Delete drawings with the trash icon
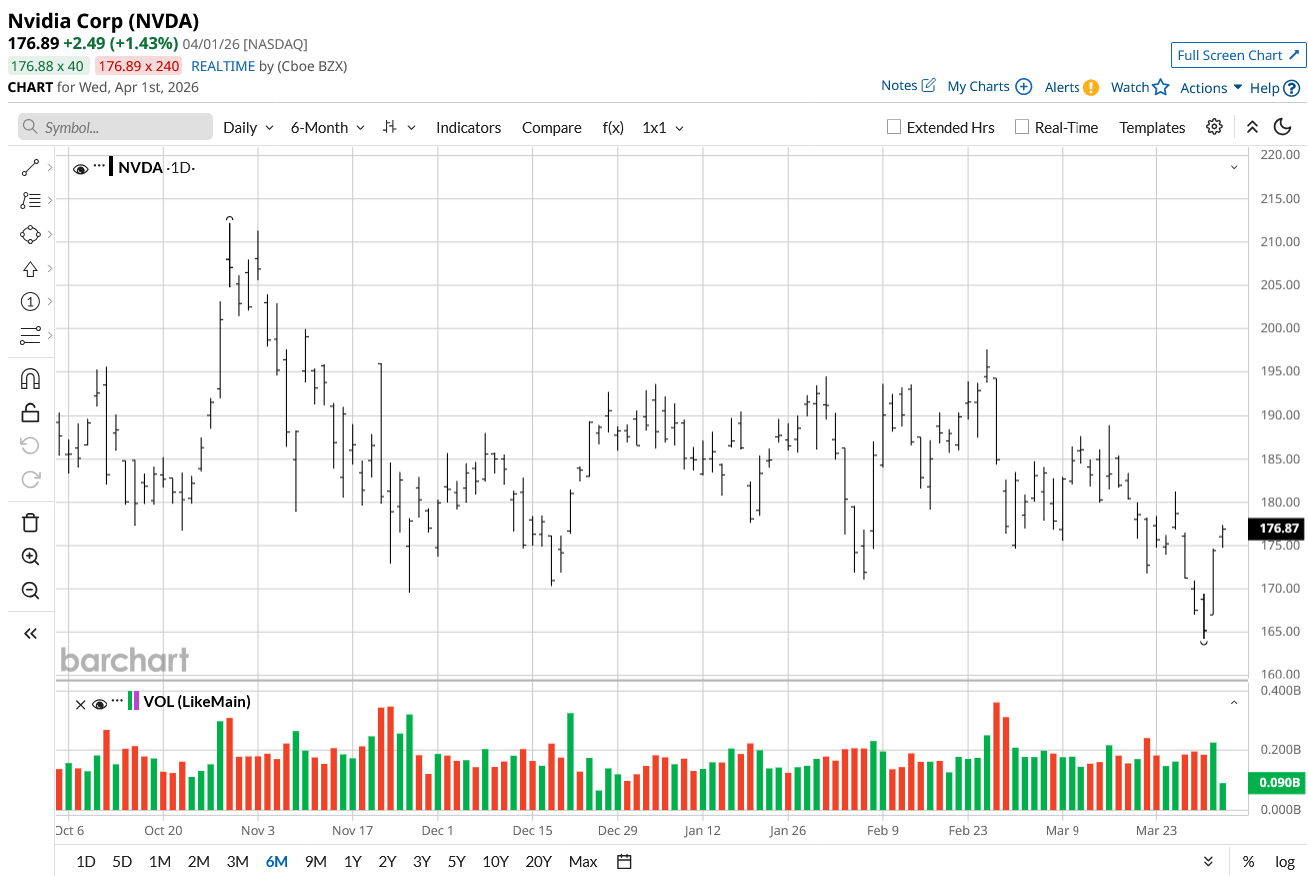1308x876 pixels. tap(30, 523)
